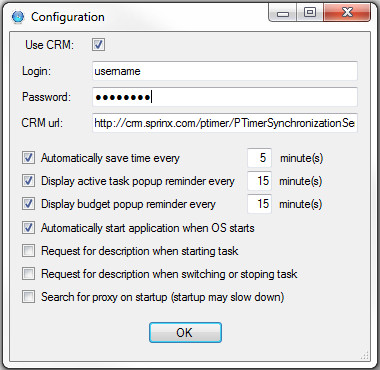Check Request for description when switching task
The height and width of the screenshot is (370, 380).
click(28, 274)
